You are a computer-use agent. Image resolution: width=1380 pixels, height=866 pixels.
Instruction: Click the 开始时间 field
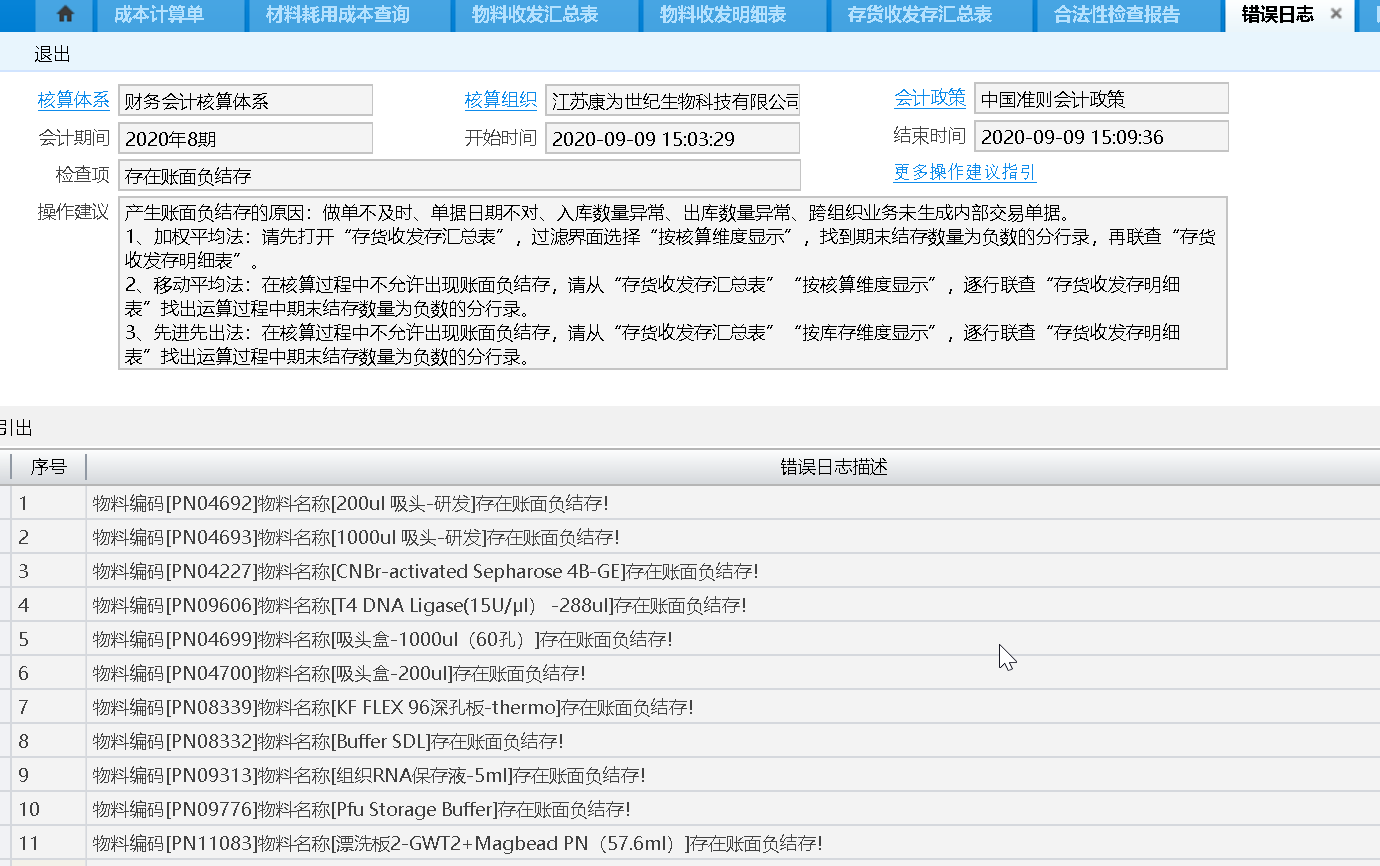tap(673, 138)
